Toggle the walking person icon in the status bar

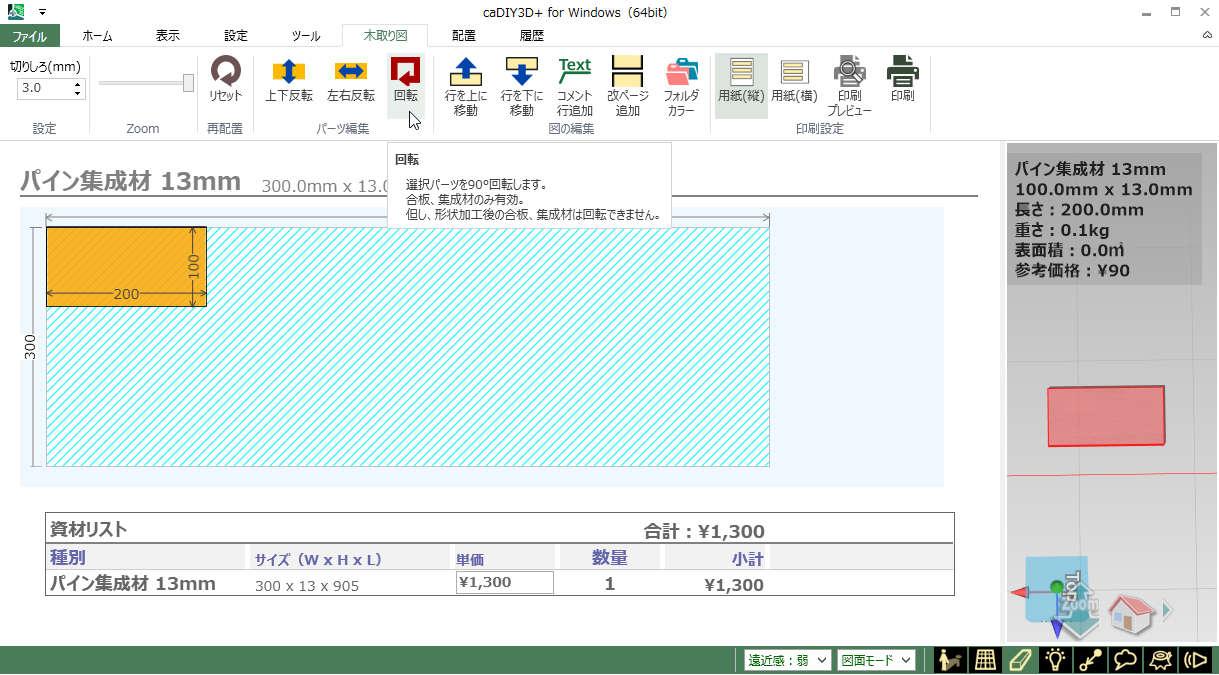tap(949, 660)
